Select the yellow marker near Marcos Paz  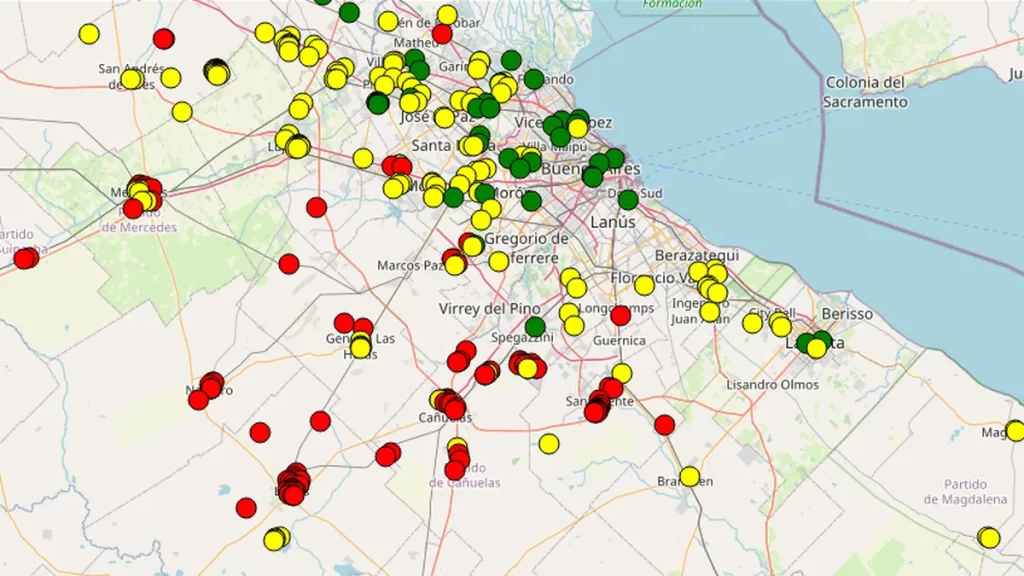coord(455,267)
